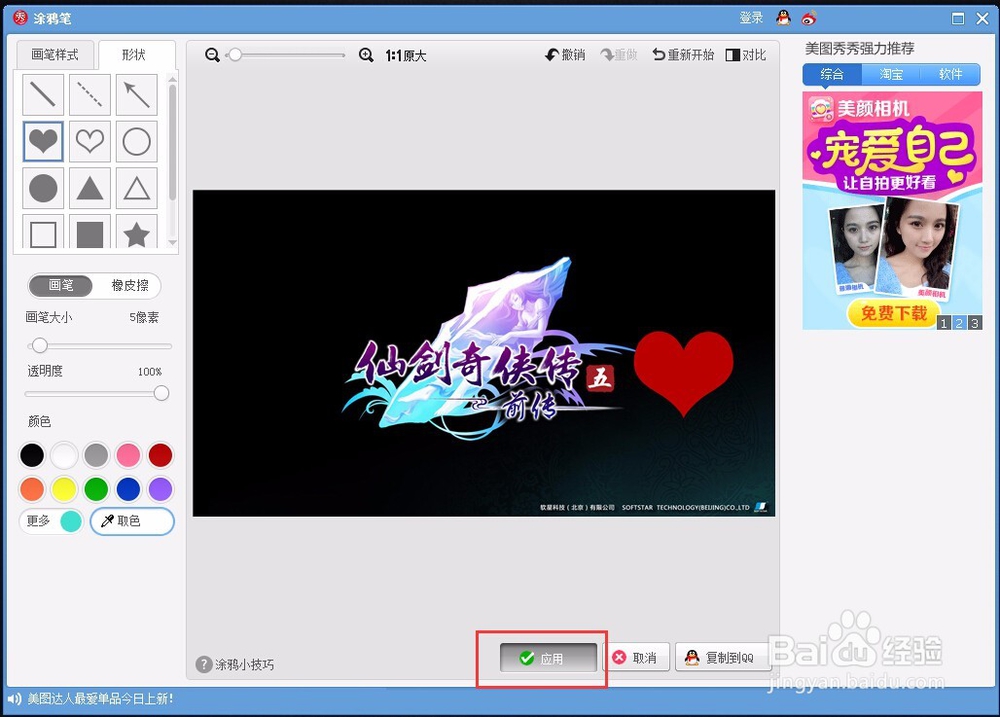Pick the white color swatch
This screenshot has width=1000, height=717.
(x=64, y=455)
